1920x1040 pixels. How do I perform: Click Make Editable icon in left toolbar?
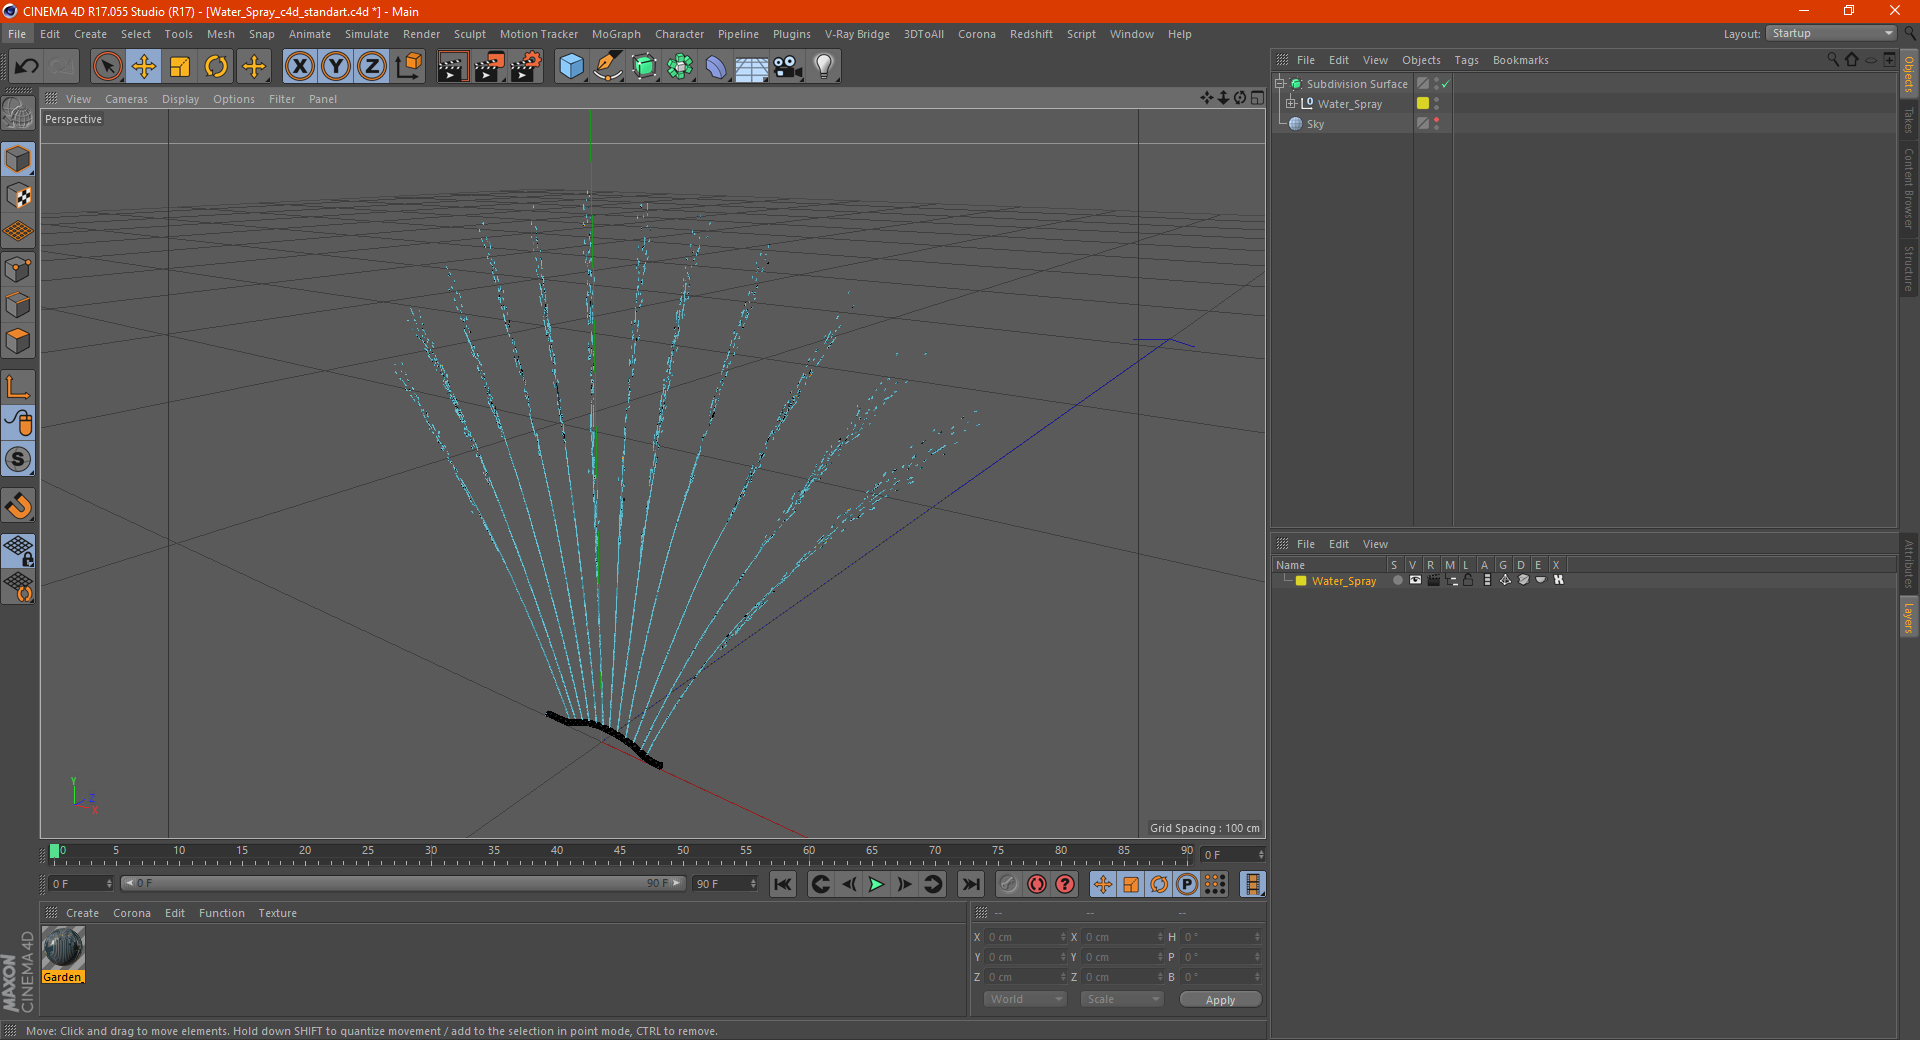tap(18, 113)
